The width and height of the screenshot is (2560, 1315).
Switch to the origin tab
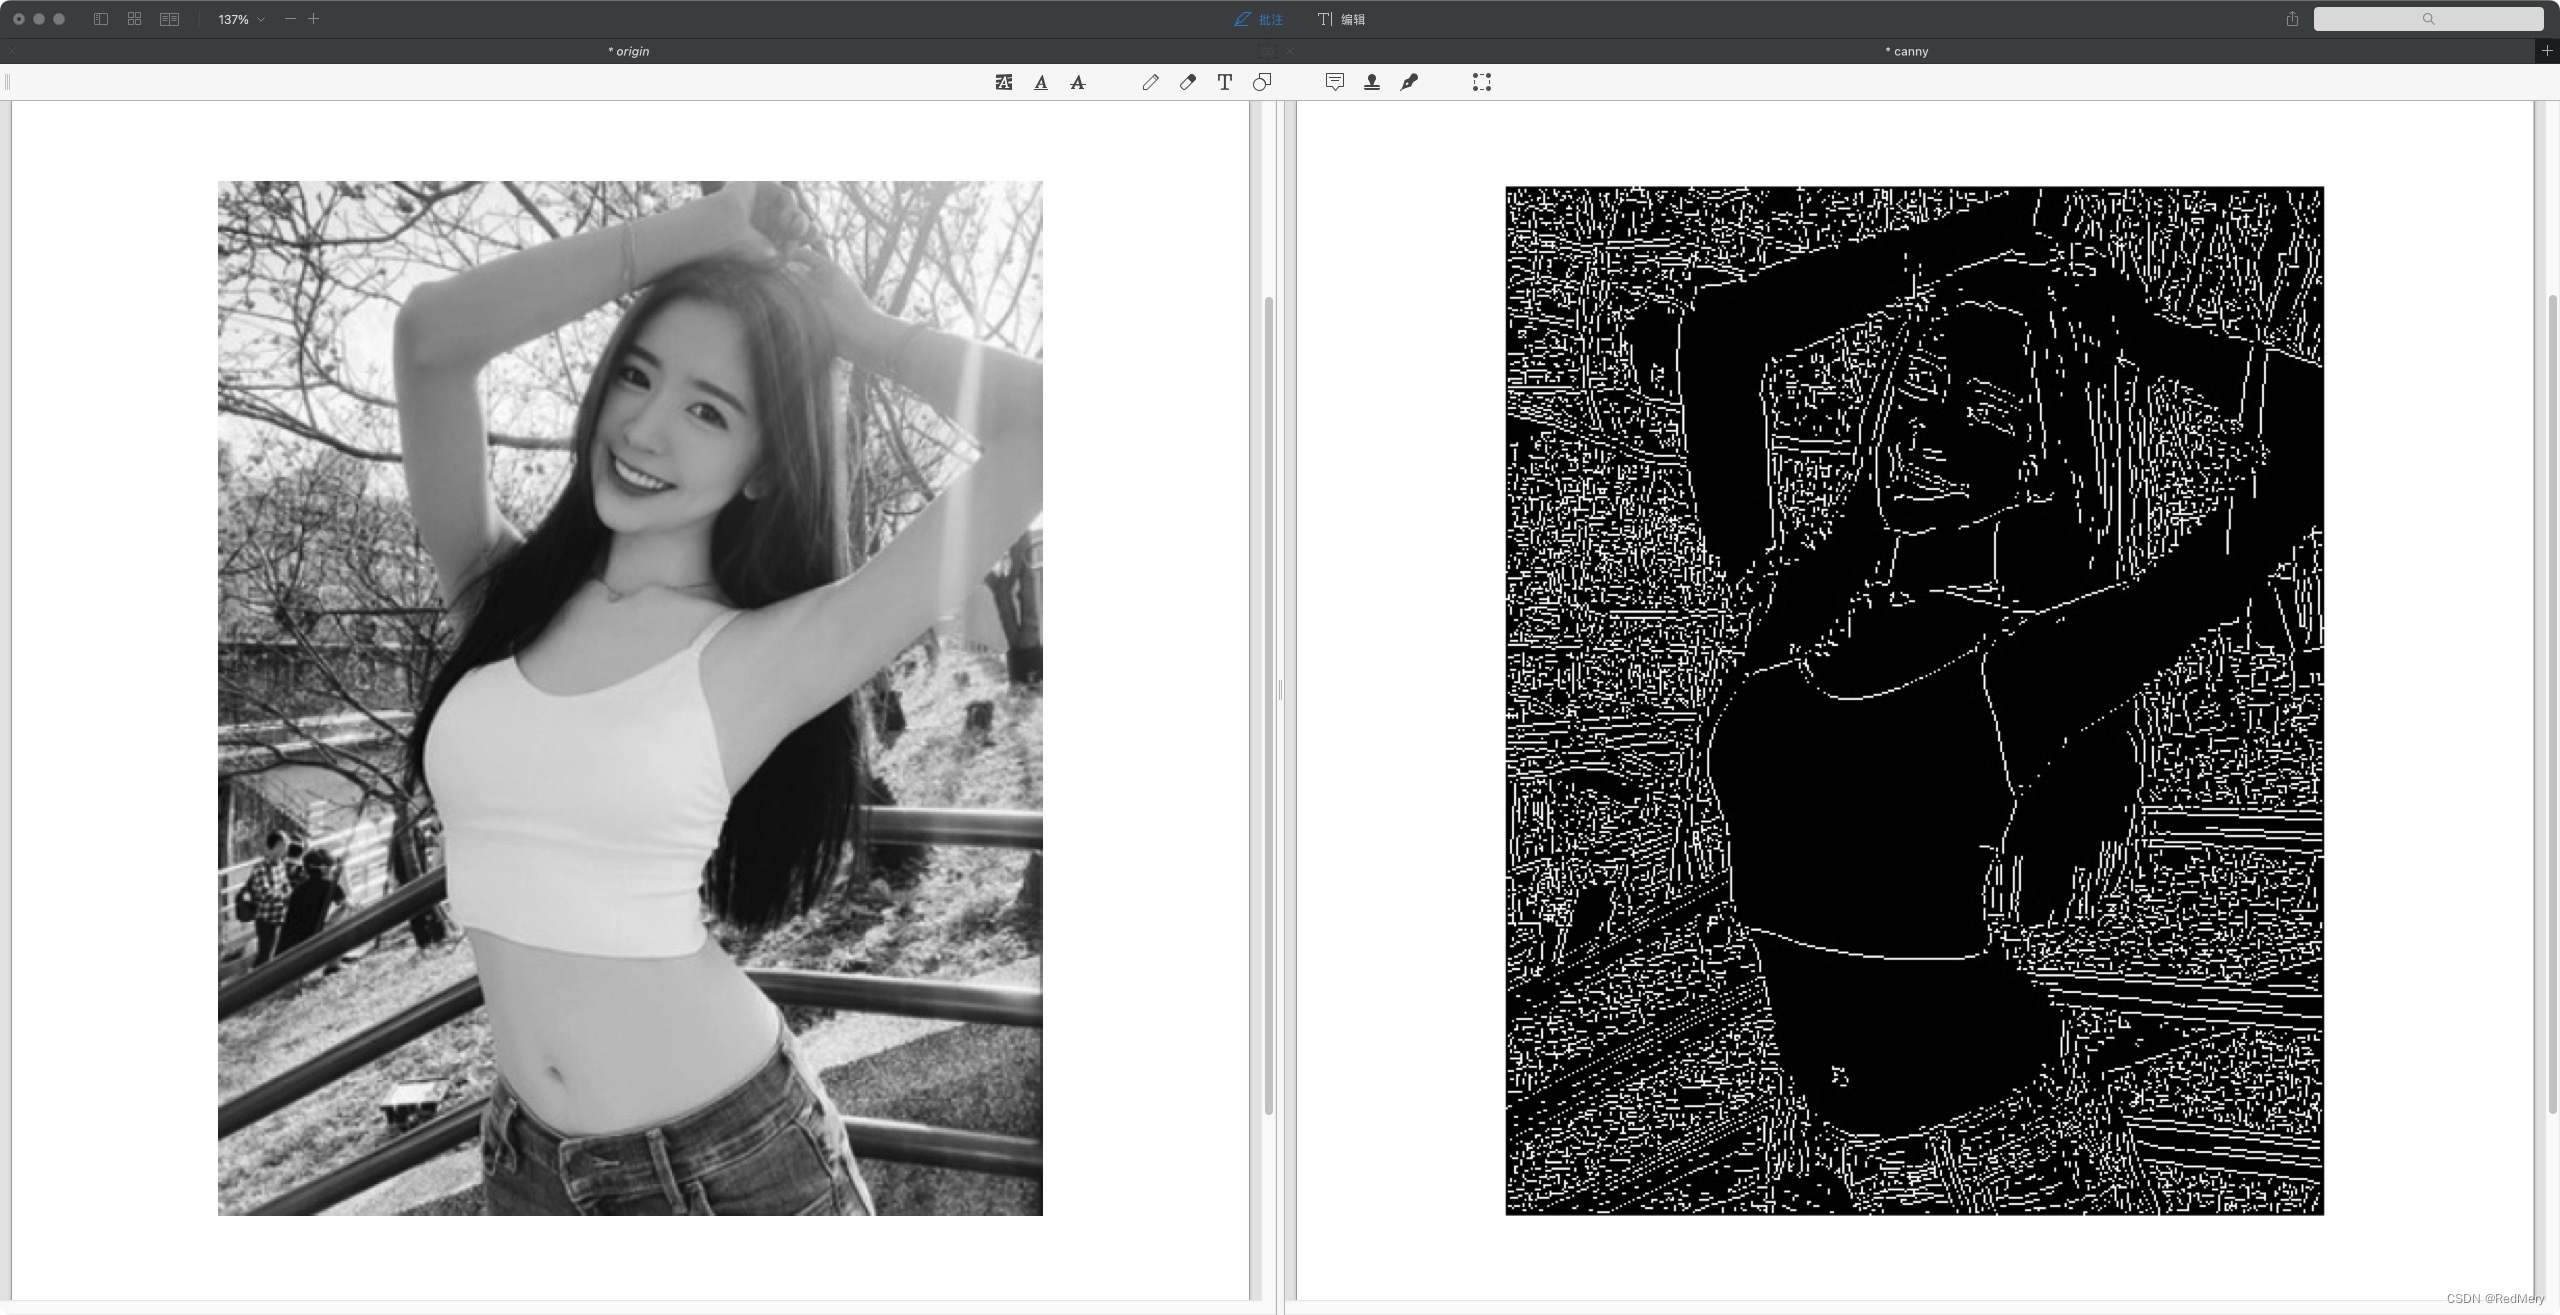pyautogui.click(x=628, y=51)
